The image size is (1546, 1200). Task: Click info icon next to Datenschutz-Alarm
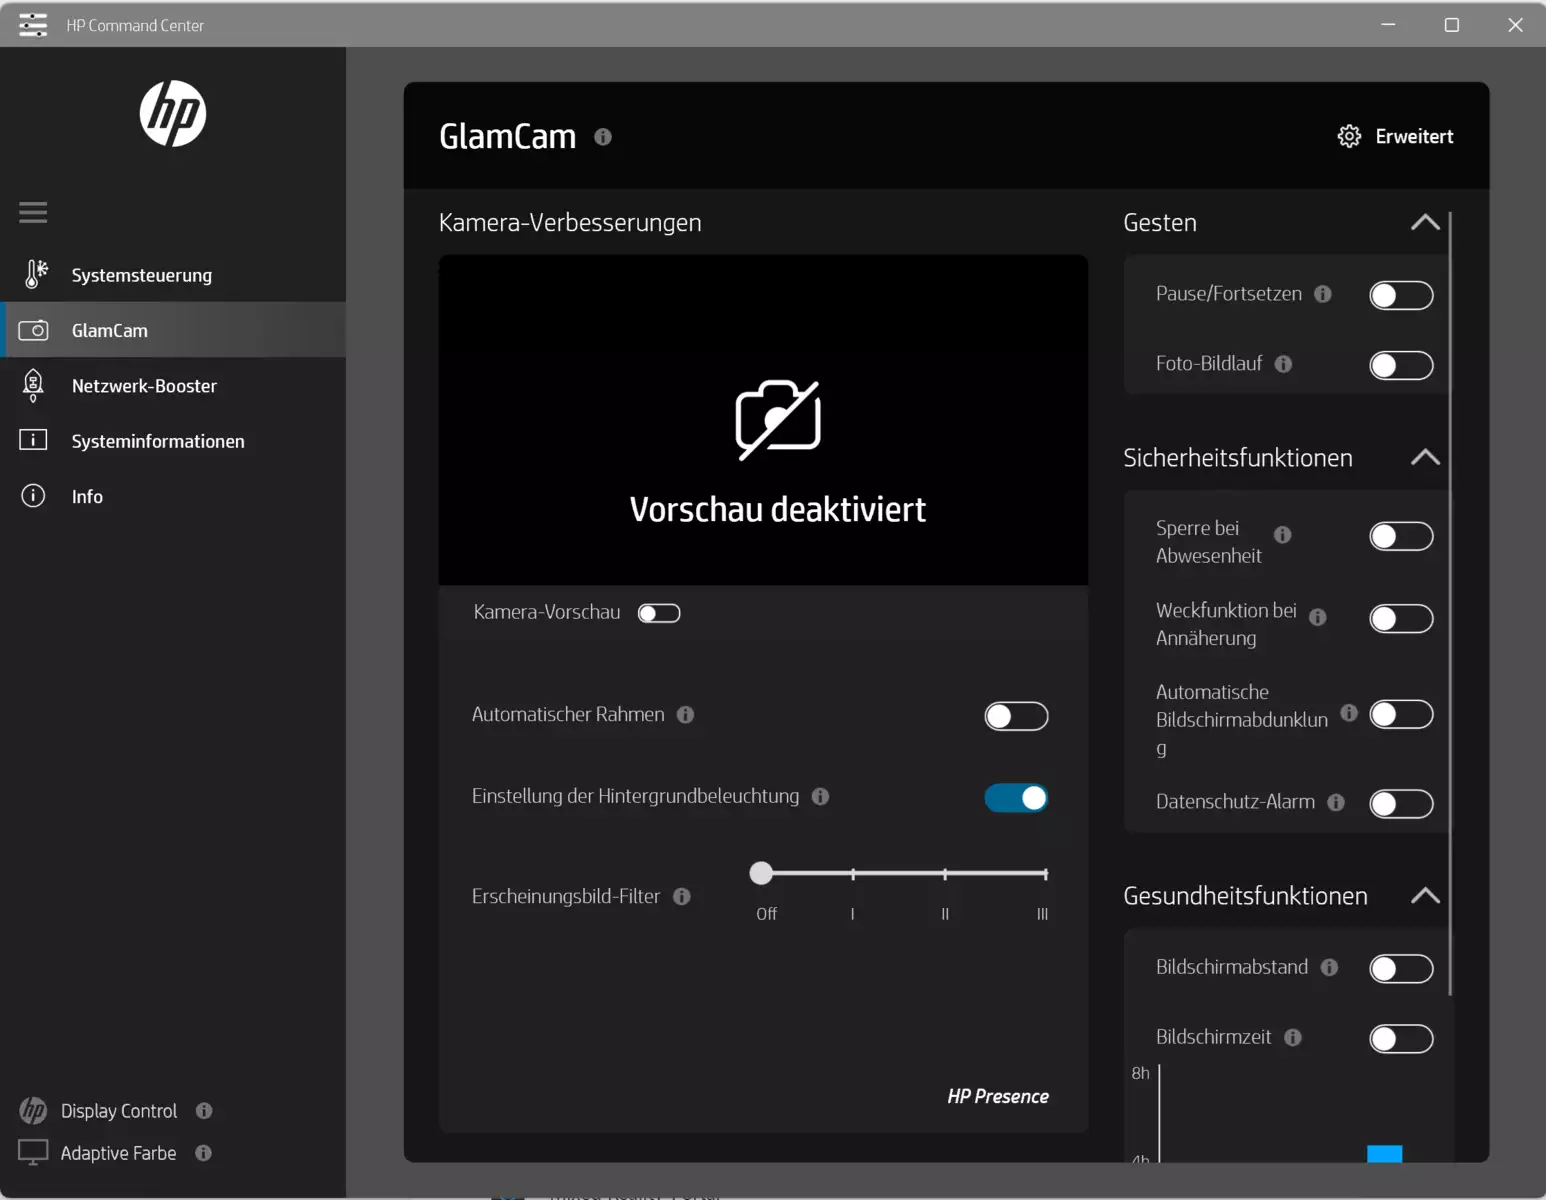(x=1336, y=803)
